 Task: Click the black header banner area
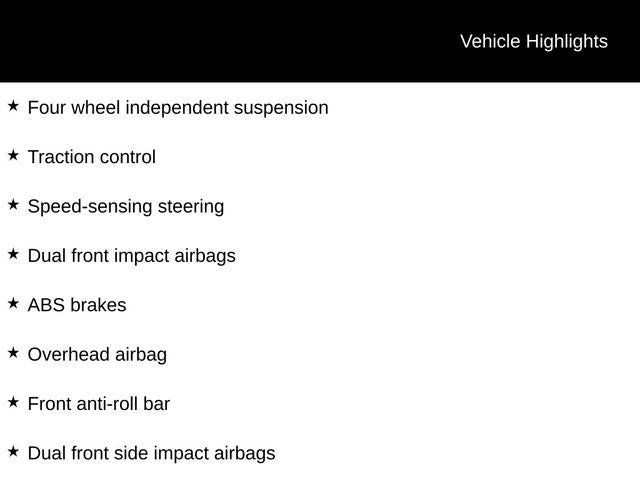pyautogui.click(x=320, y=41)
